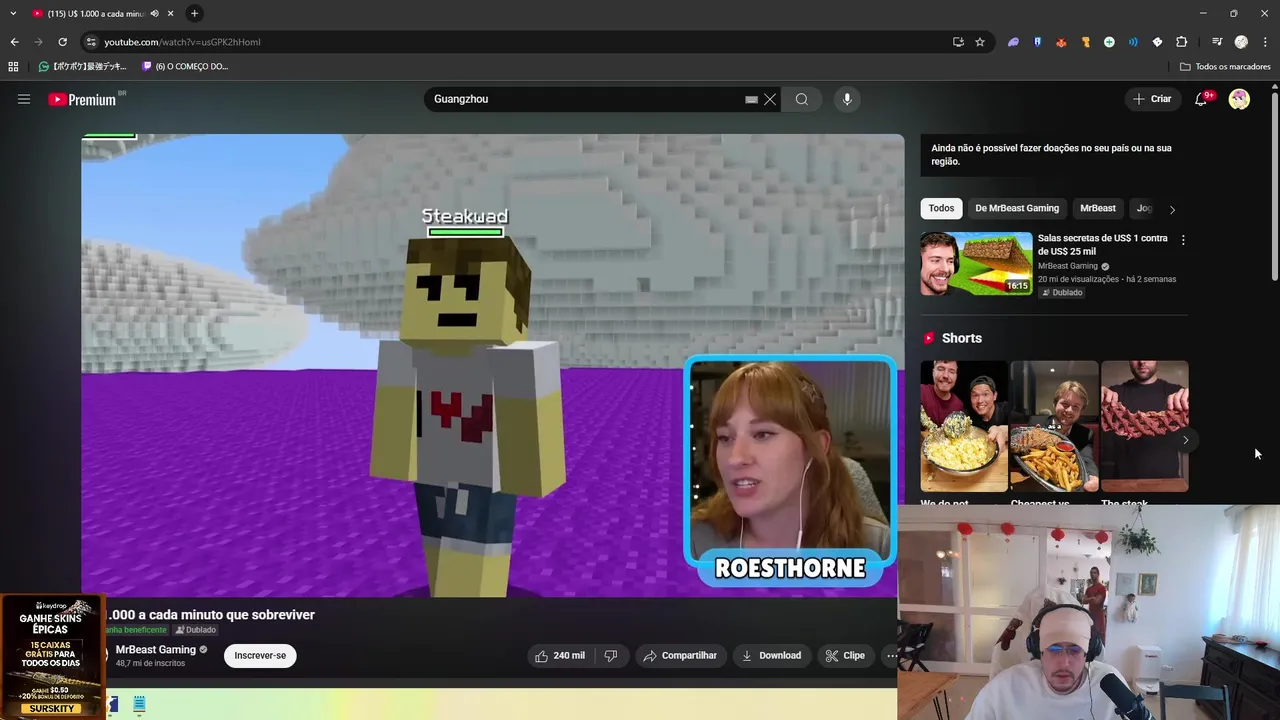The width and height of the screenshot is (1280, 720).
Task: Open O COMEÇO DO Twitch bookmark
Action: (x=185, y=66)
